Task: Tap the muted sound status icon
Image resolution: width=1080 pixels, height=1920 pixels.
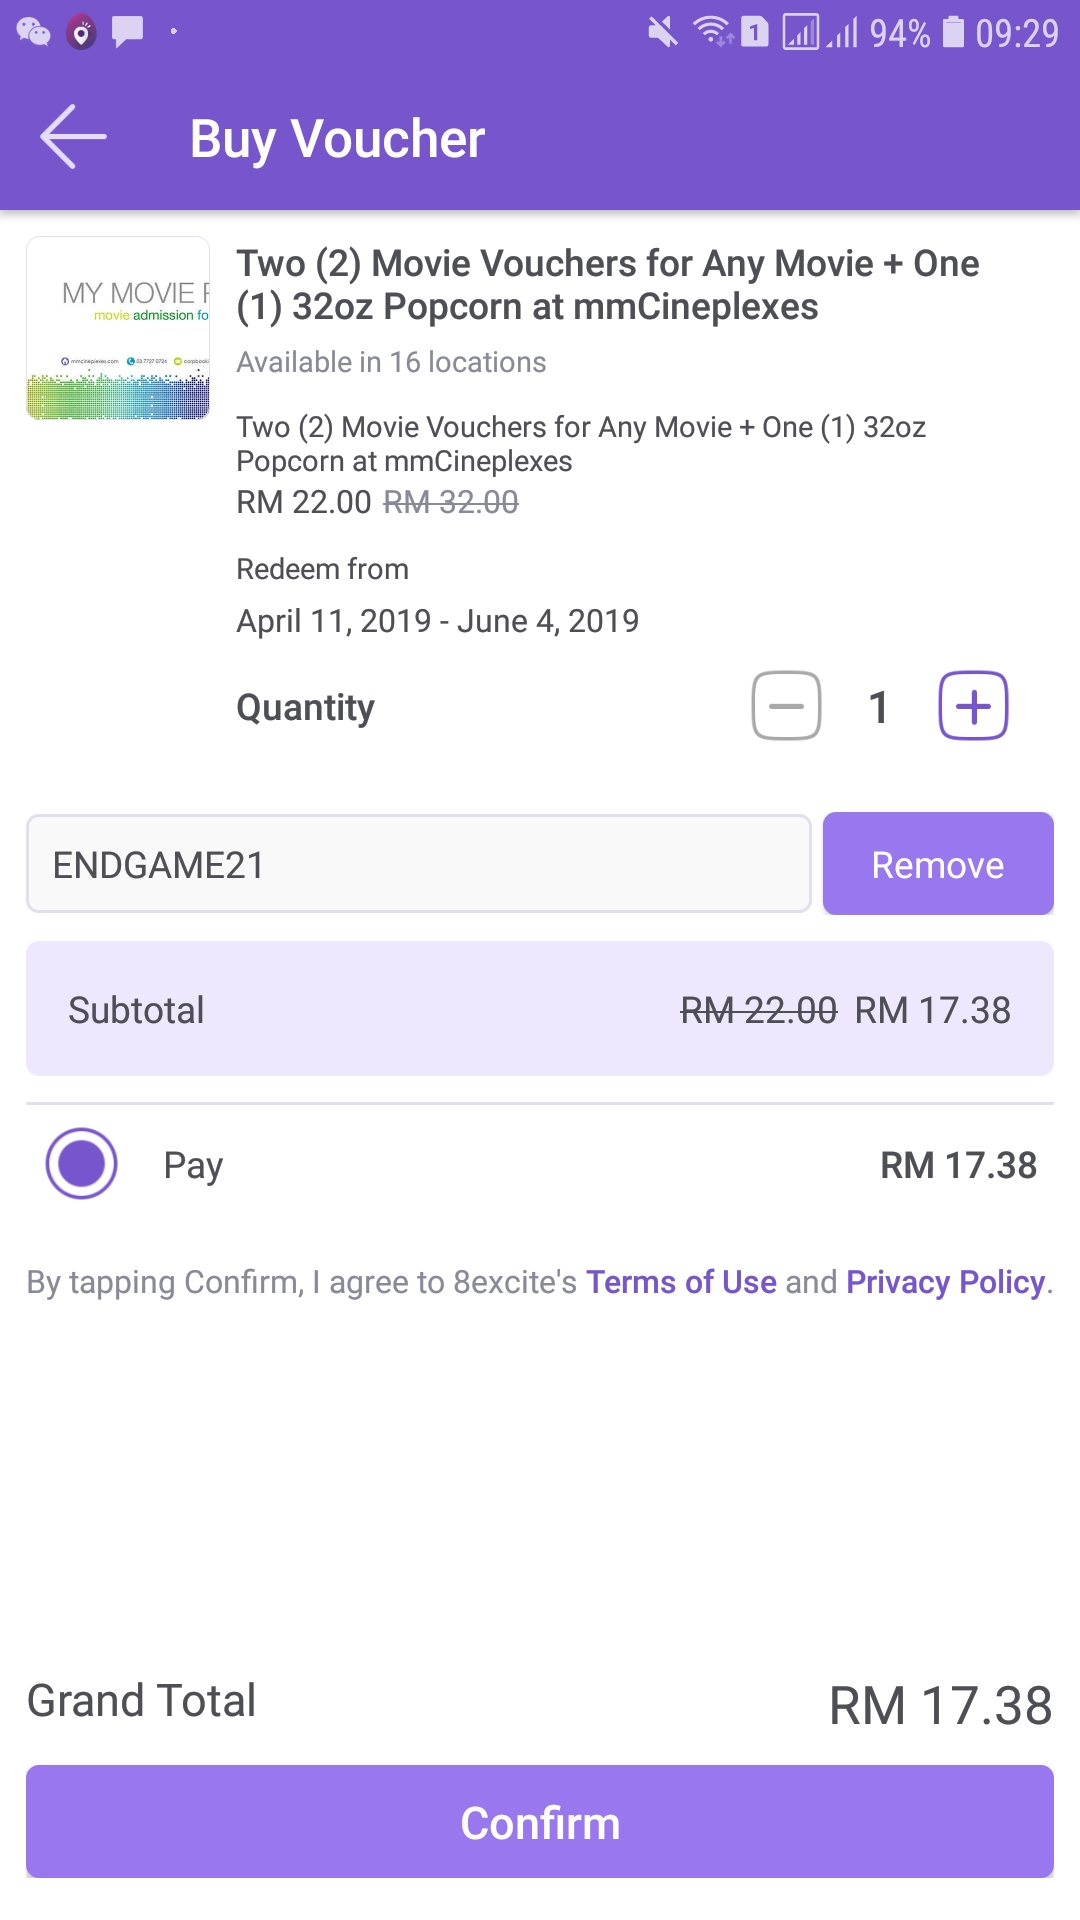Action: click(x=662, y=32)
